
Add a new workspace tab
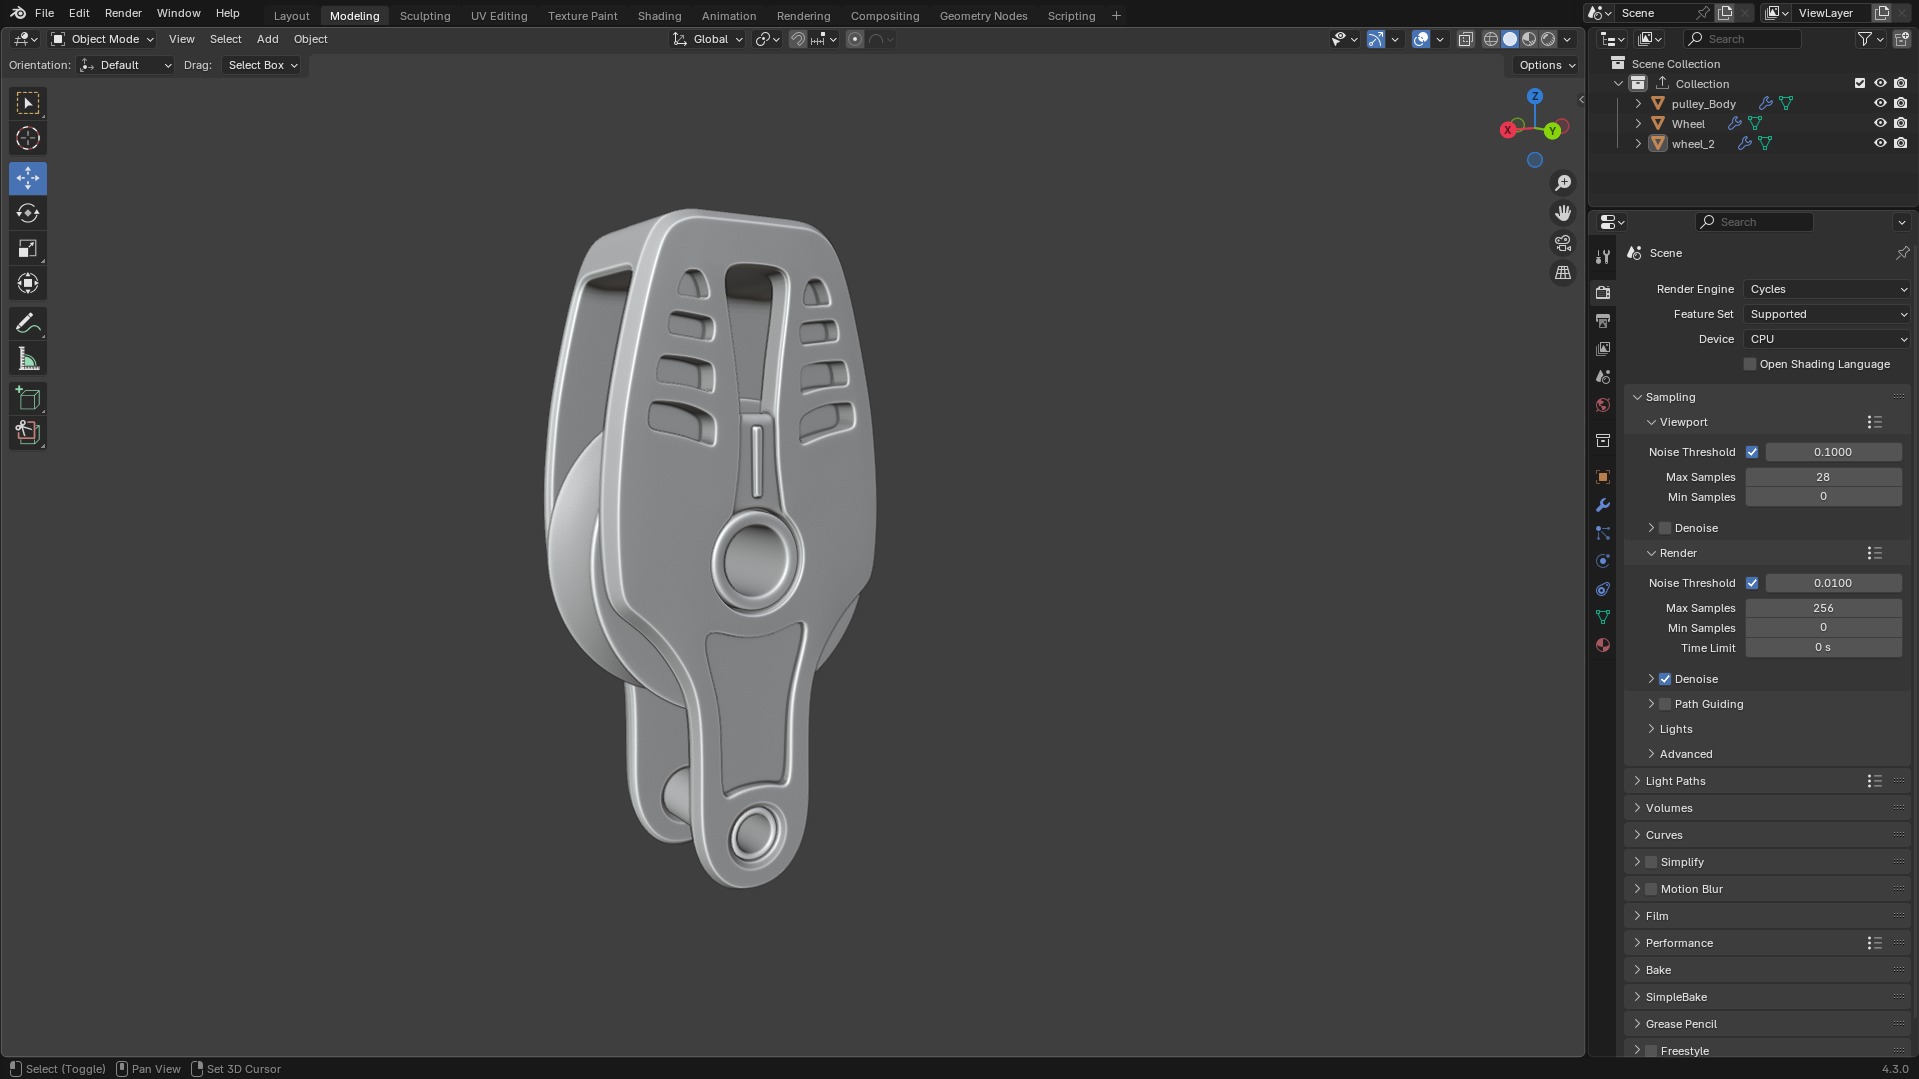1116,16
